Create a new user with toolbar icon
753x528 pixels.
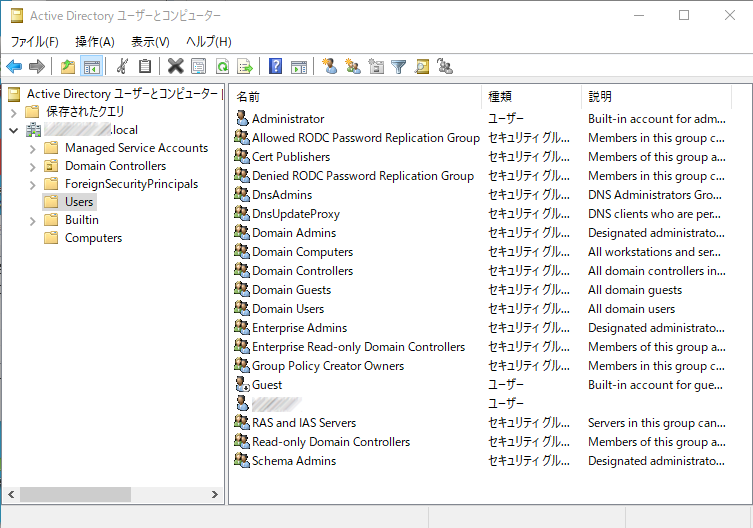[329, 66]
